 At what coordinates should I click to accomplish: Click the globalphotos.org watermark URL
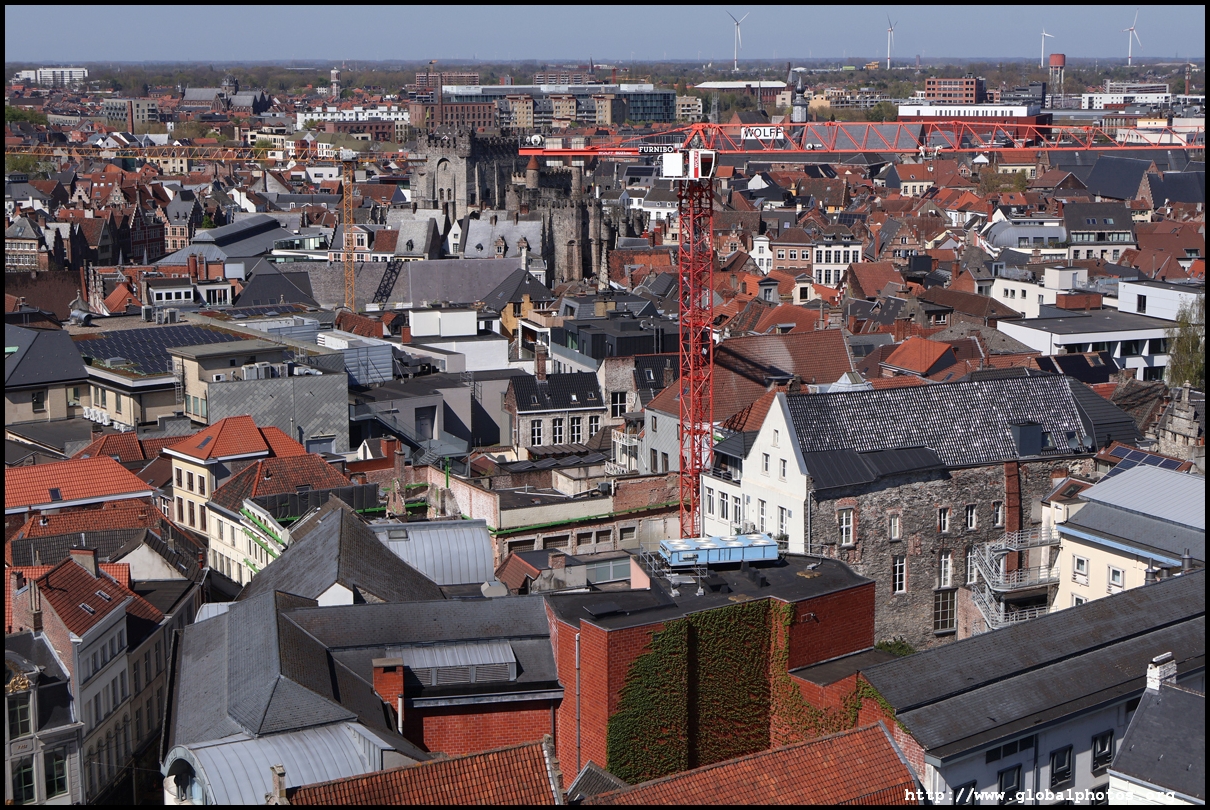click(1040, 796)
